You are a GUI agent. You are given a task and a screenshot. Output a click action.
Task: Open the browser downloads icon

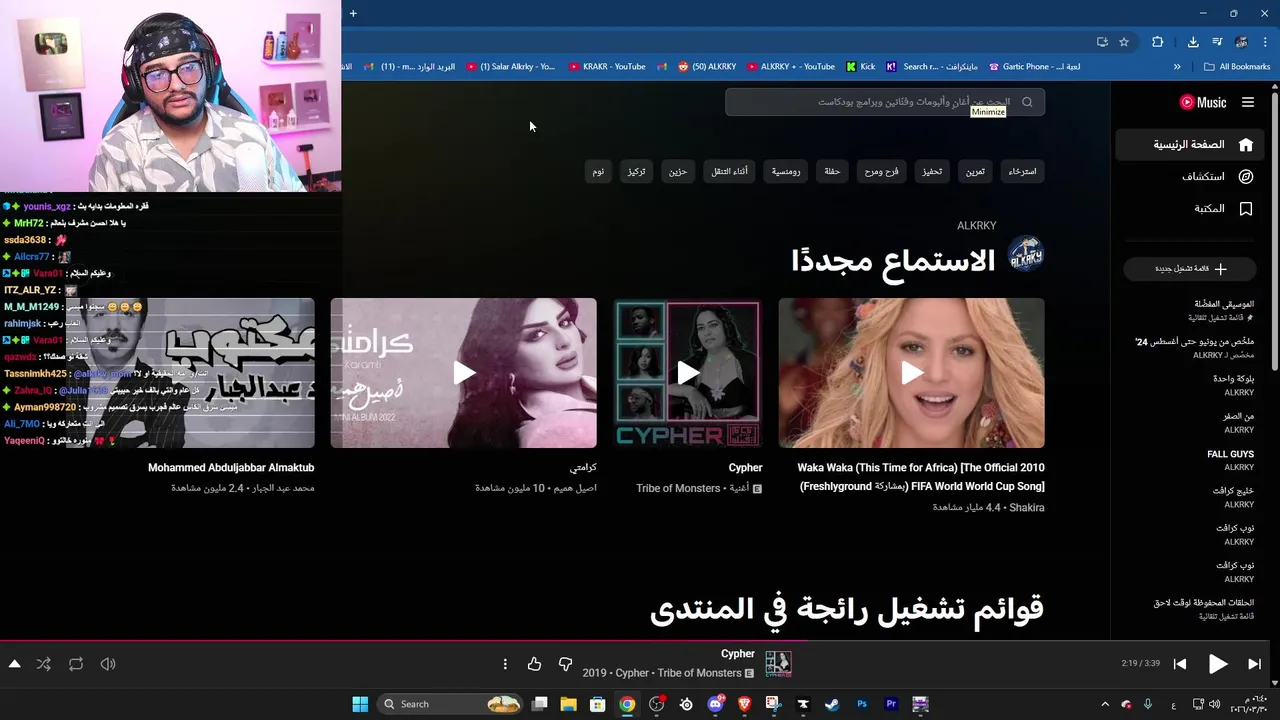[x=1193, y=42]
